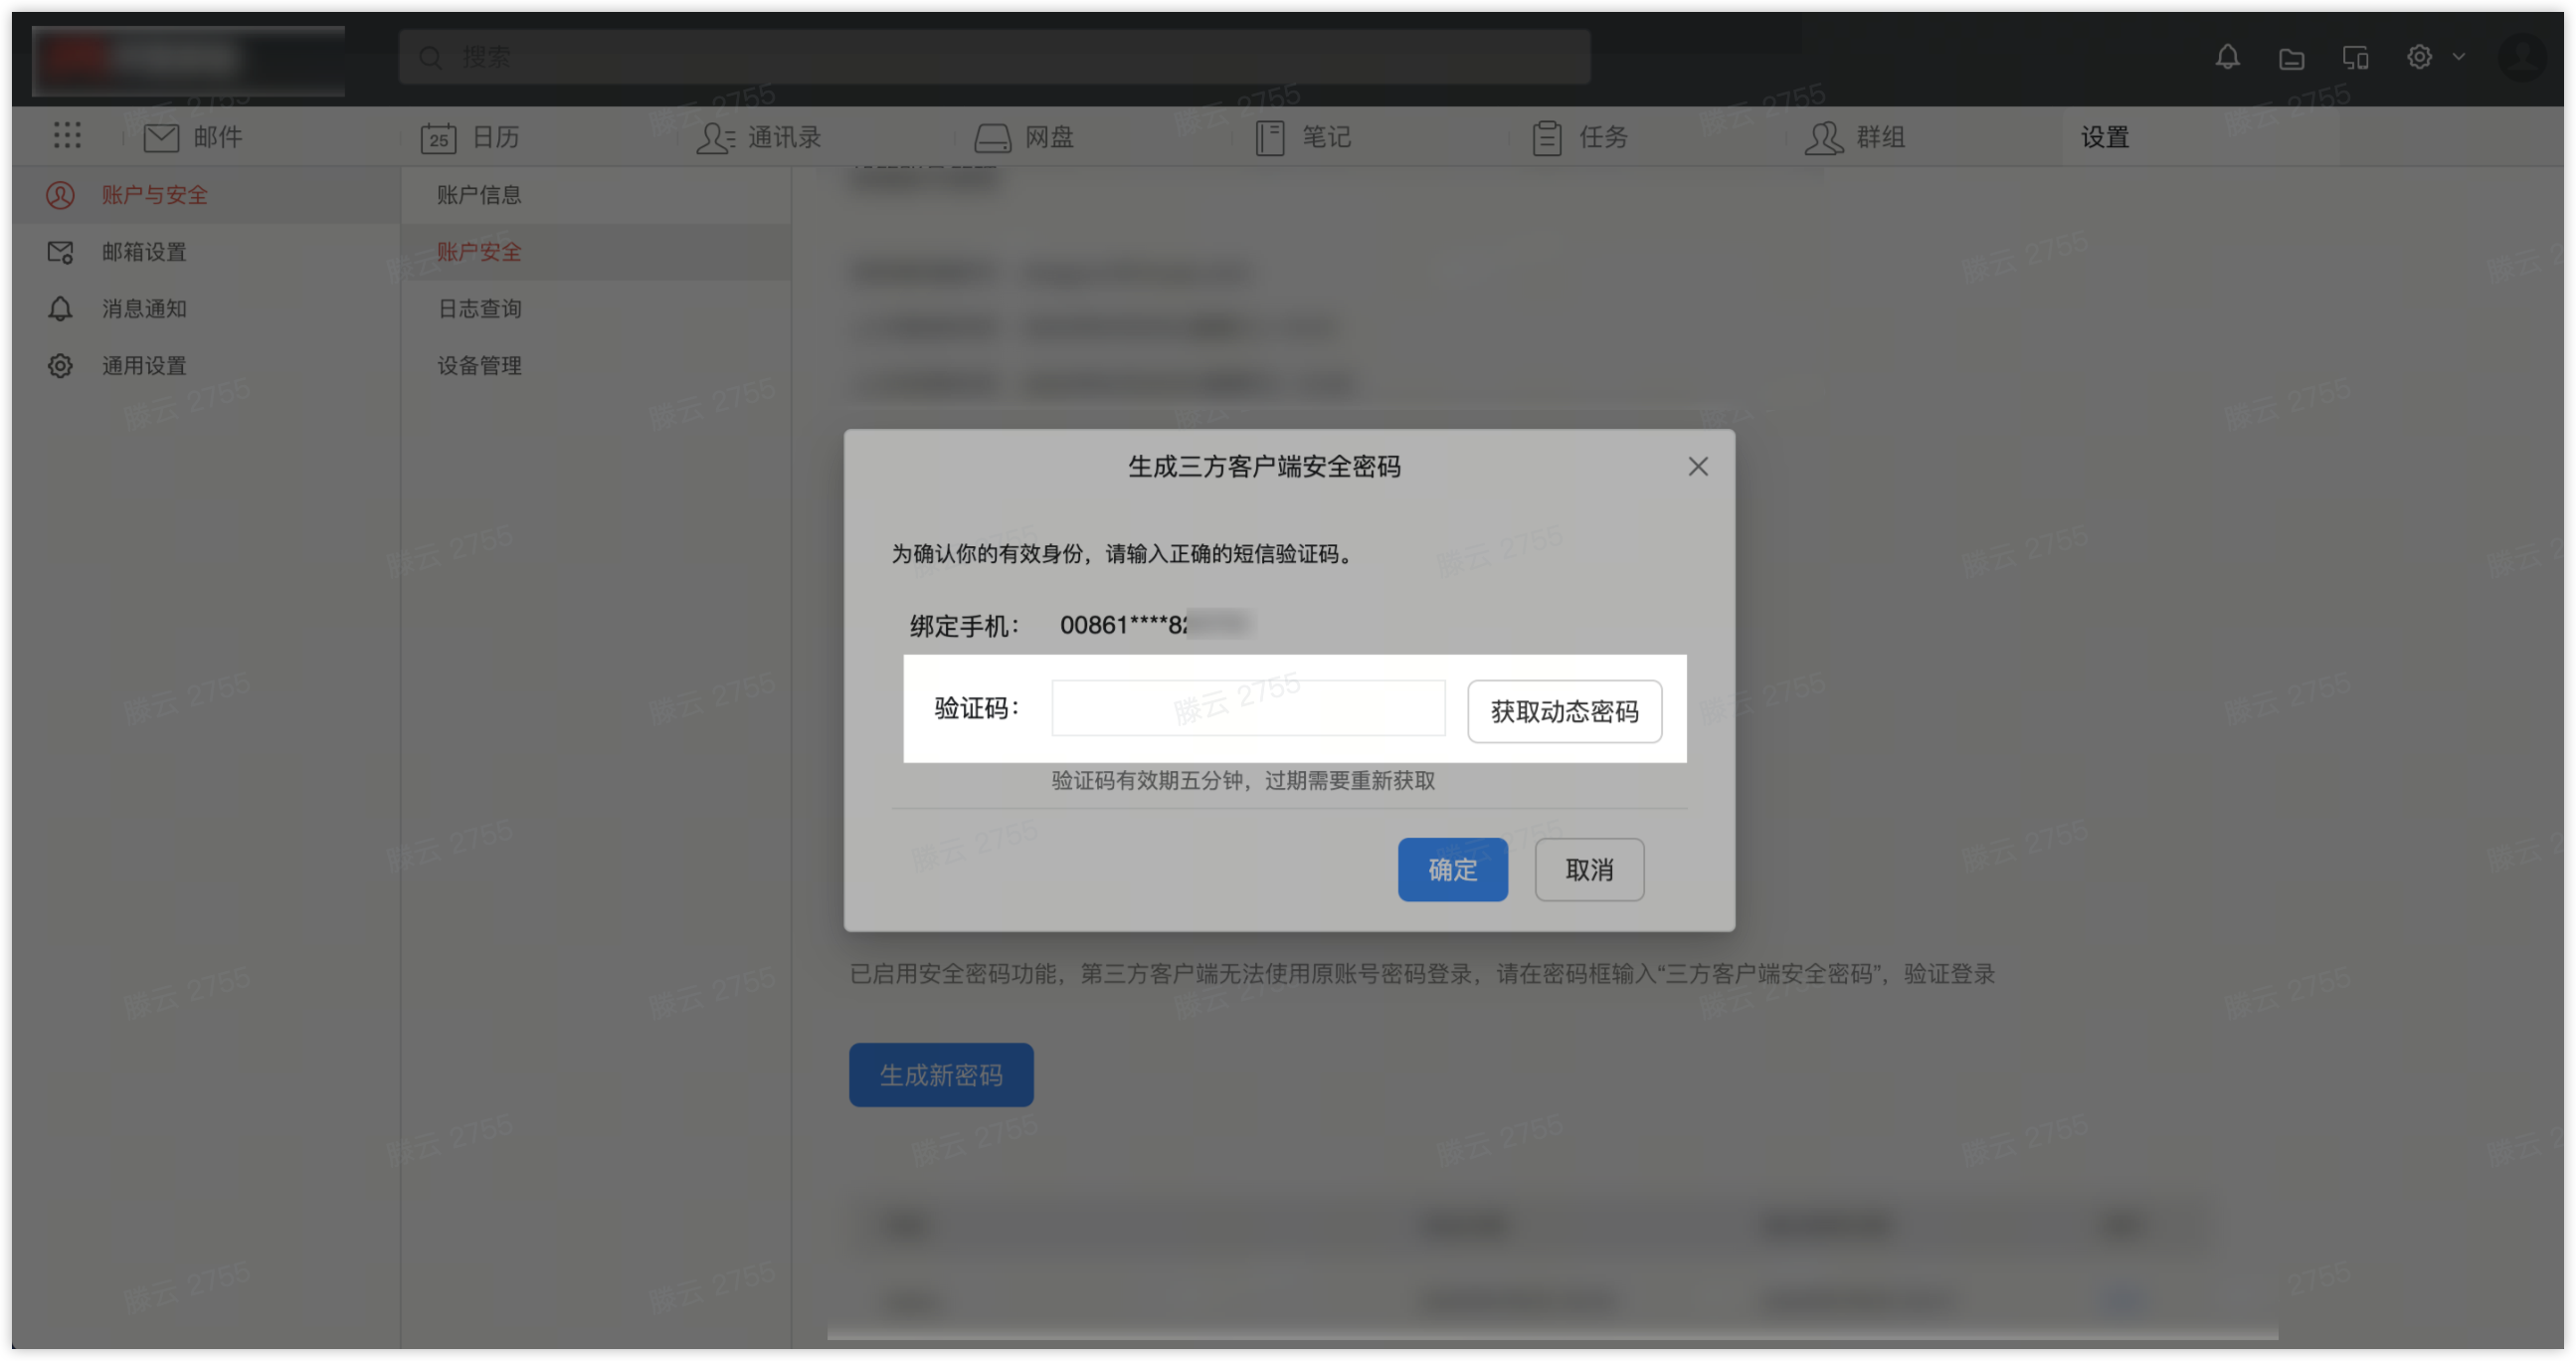Click the search magnifier icon
This screenshot has width=2576, height=1361.
[x=430, y=57]
